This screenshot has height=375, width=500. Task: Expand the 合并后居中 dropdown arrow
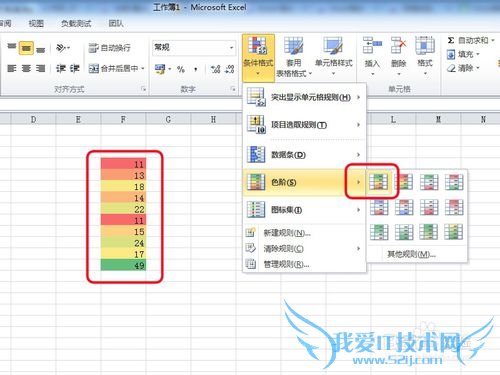coord(143,69)
